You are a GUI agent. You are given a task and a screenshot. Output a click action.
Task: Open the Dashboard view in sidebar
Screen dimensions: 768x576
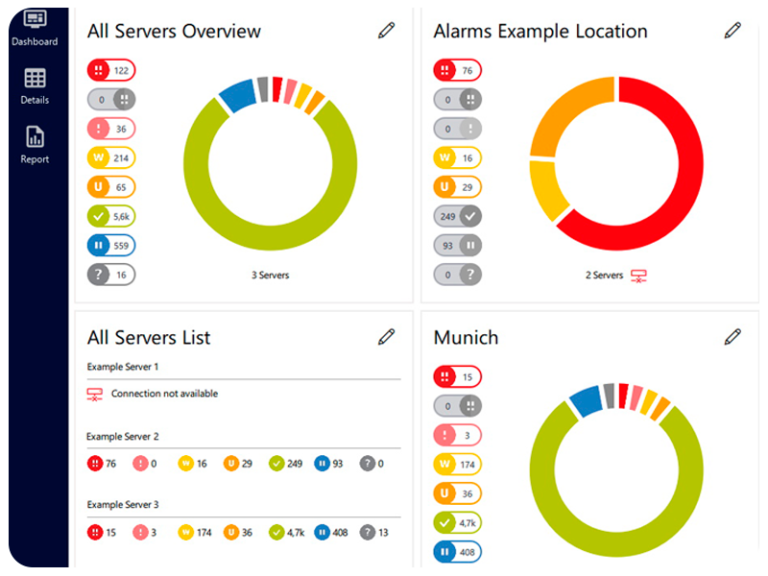pos(34,27)
